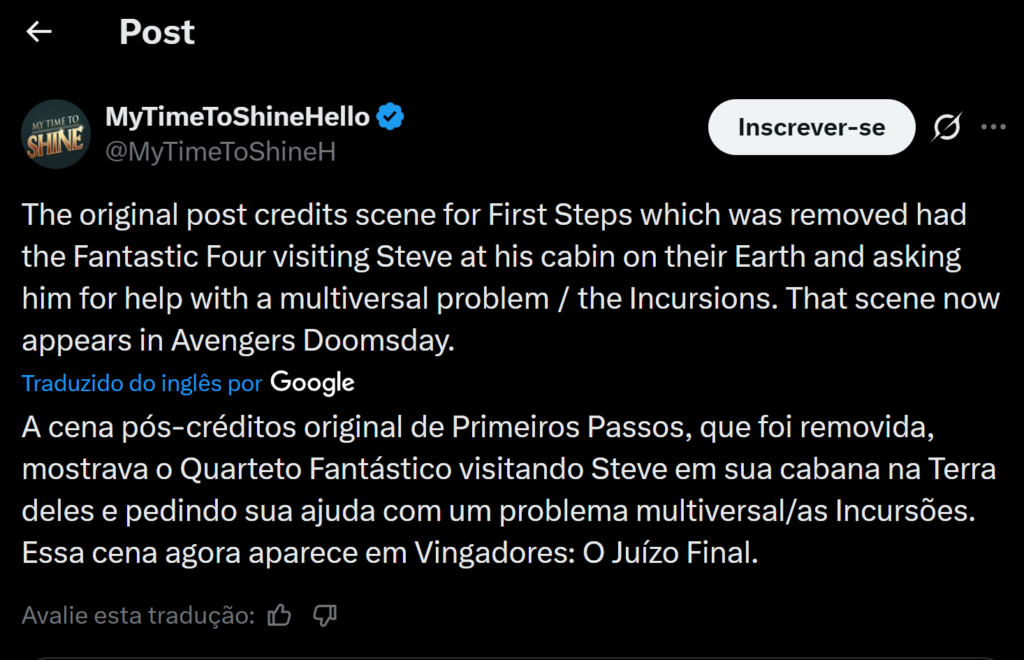The image size is (1024, 660).
Task: Rate the translation negatively with thumbs down
Action: click(x=323, y=616)
